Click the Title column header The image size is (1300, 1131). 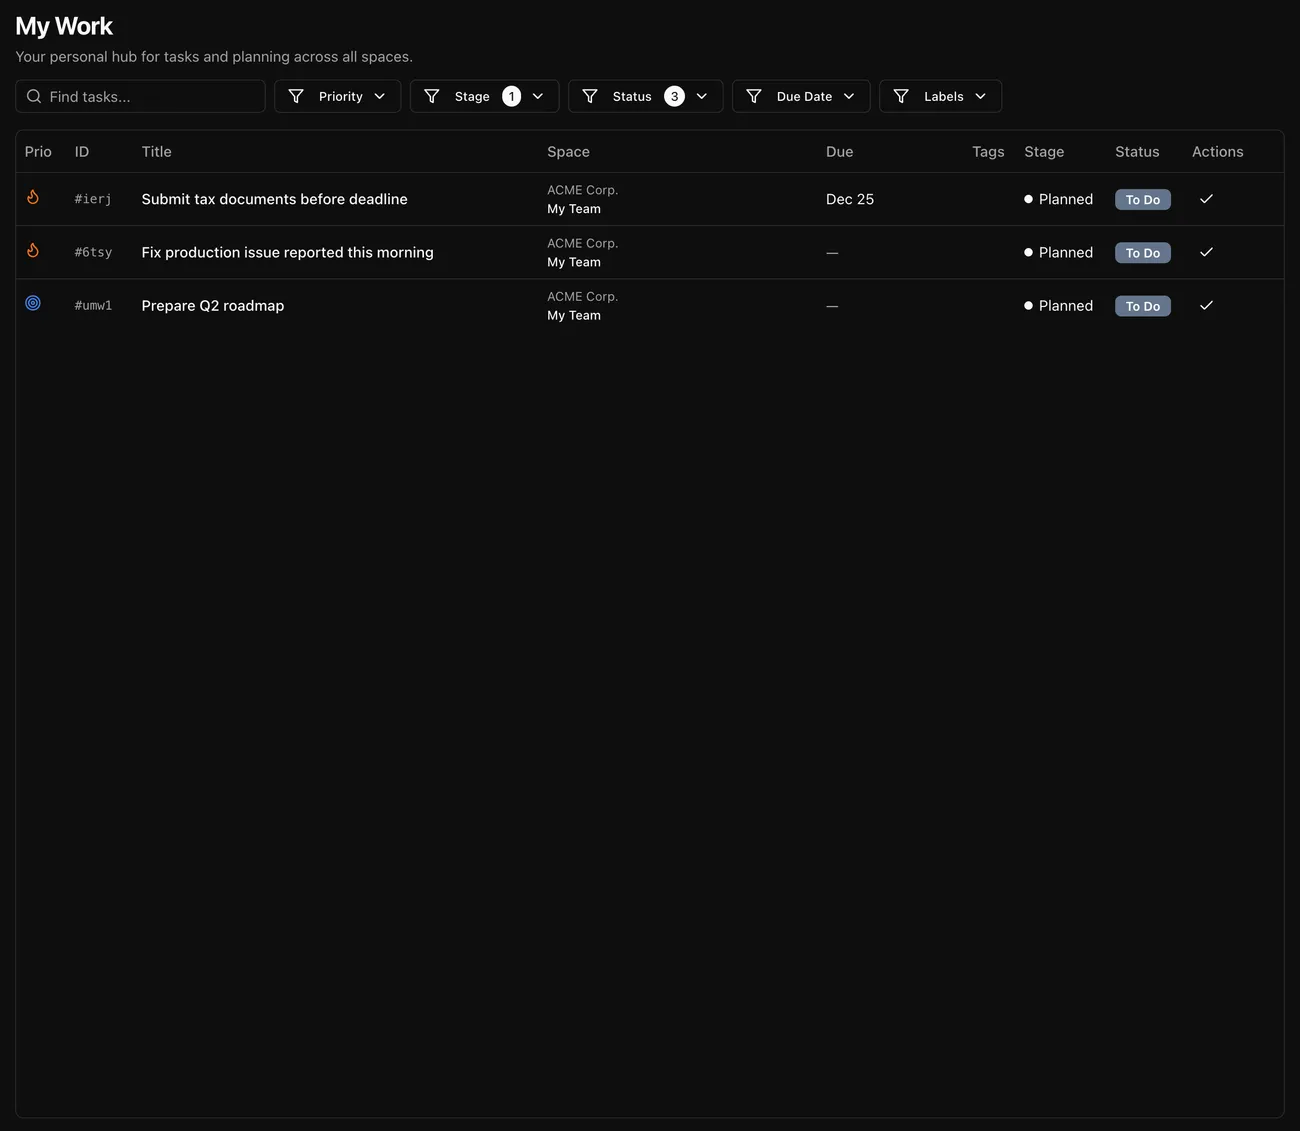tap(157, 152)
